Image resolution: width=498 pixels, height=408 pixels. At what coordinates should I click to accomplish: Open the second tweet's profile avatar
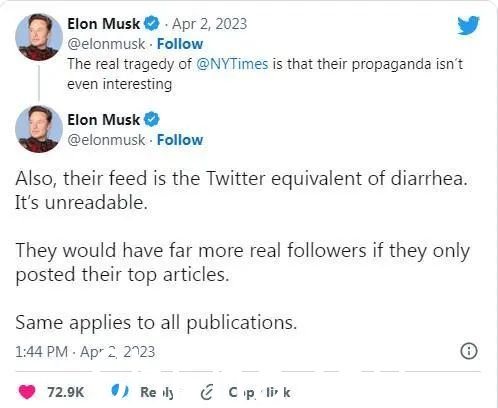pos(39,129)
